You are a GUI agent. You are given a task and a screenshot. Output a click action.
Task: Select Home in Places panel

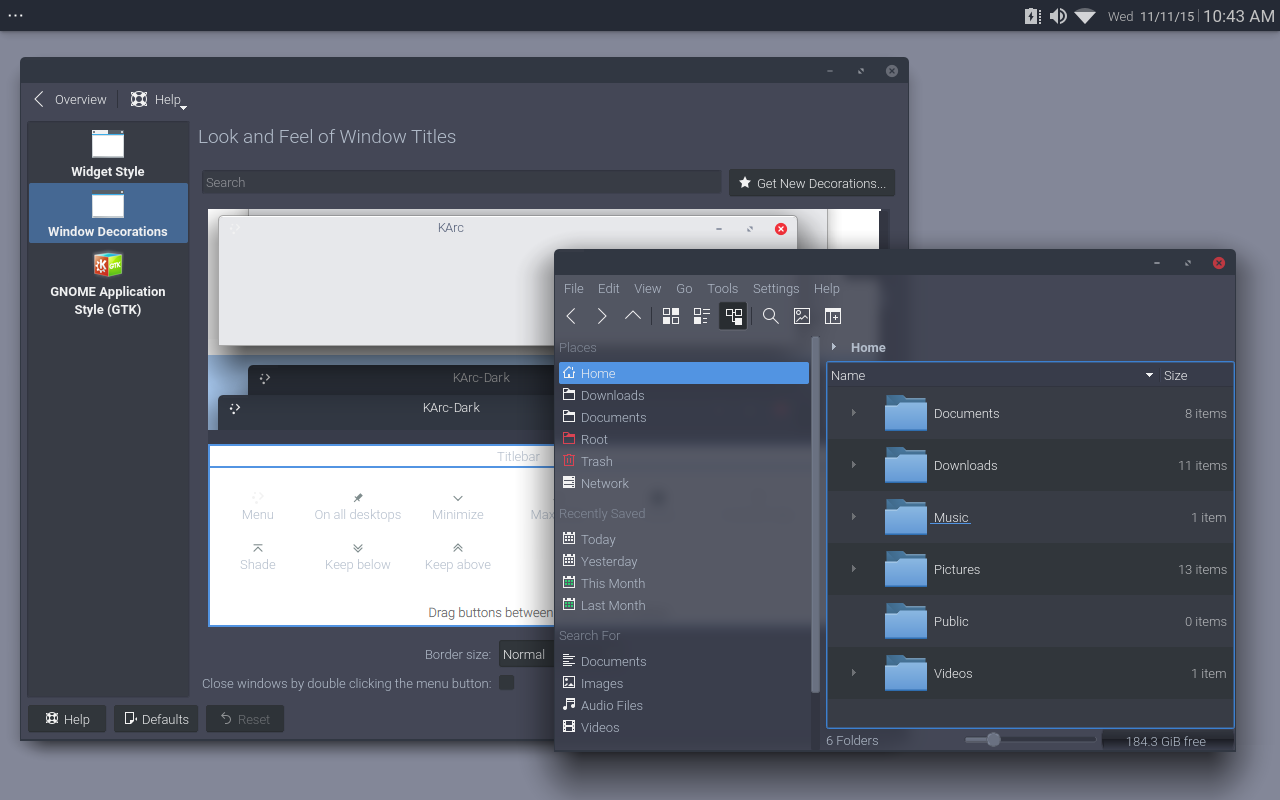click(684, 373)
